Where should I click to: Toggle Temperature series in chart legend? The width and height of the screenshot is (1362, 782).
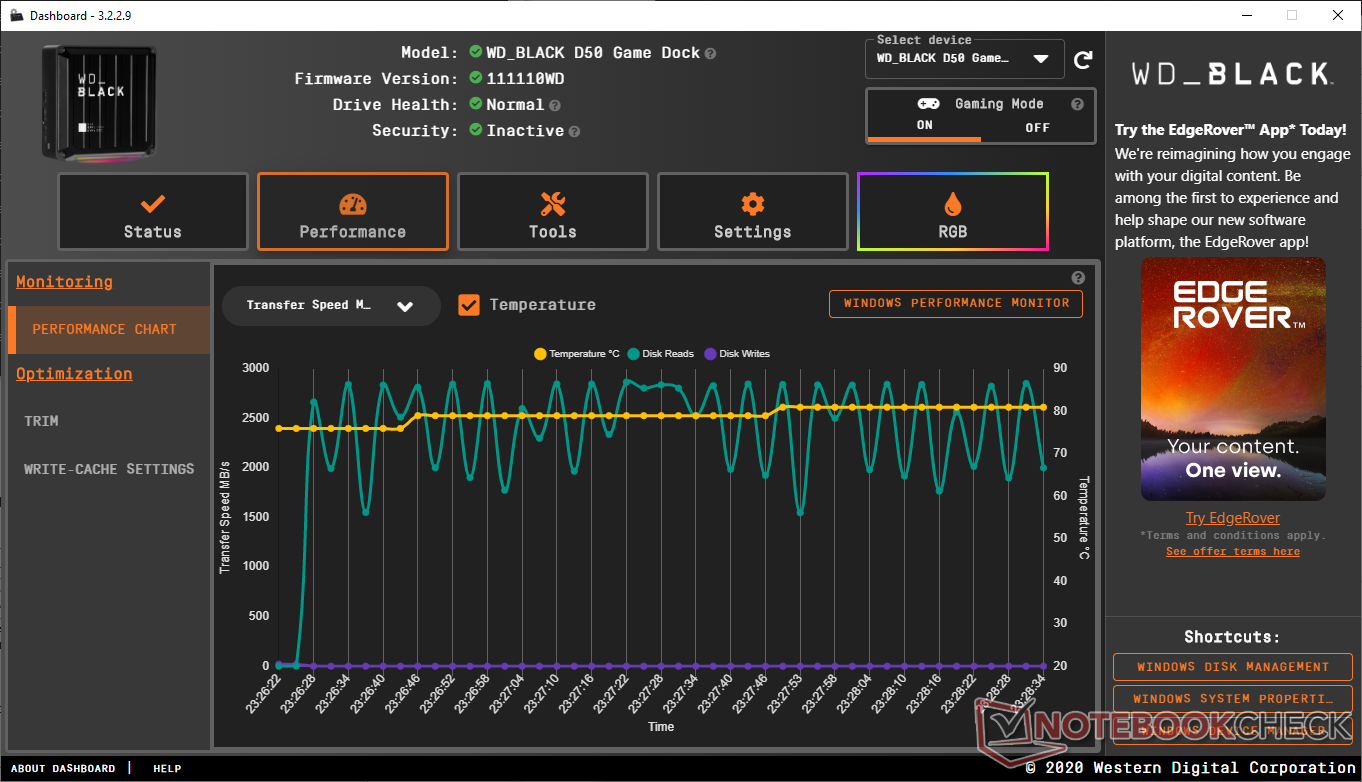[577, 354]
